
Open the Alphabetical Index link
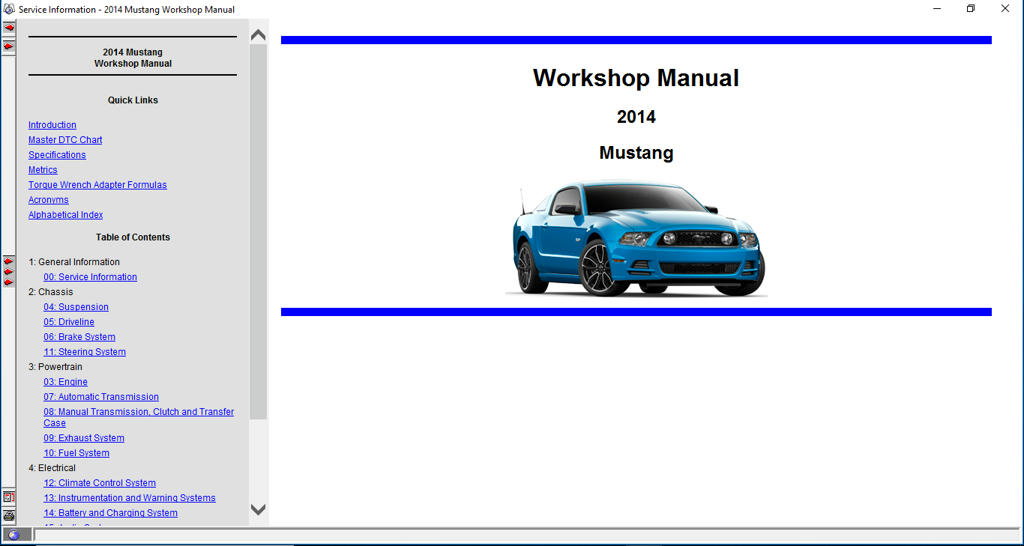pyautogui.click(x=65, y=215)
